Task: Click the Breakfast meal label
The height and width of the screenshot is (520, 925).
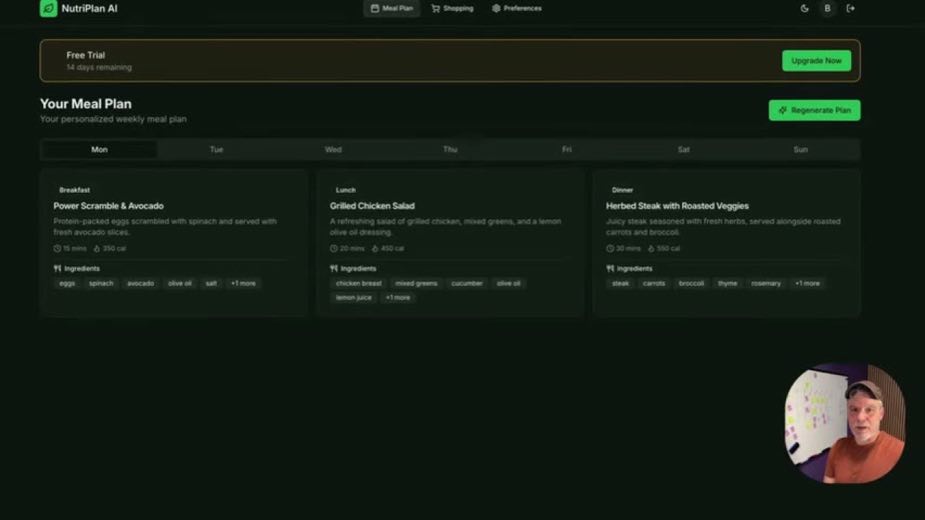Action: [x=74, y=190]
